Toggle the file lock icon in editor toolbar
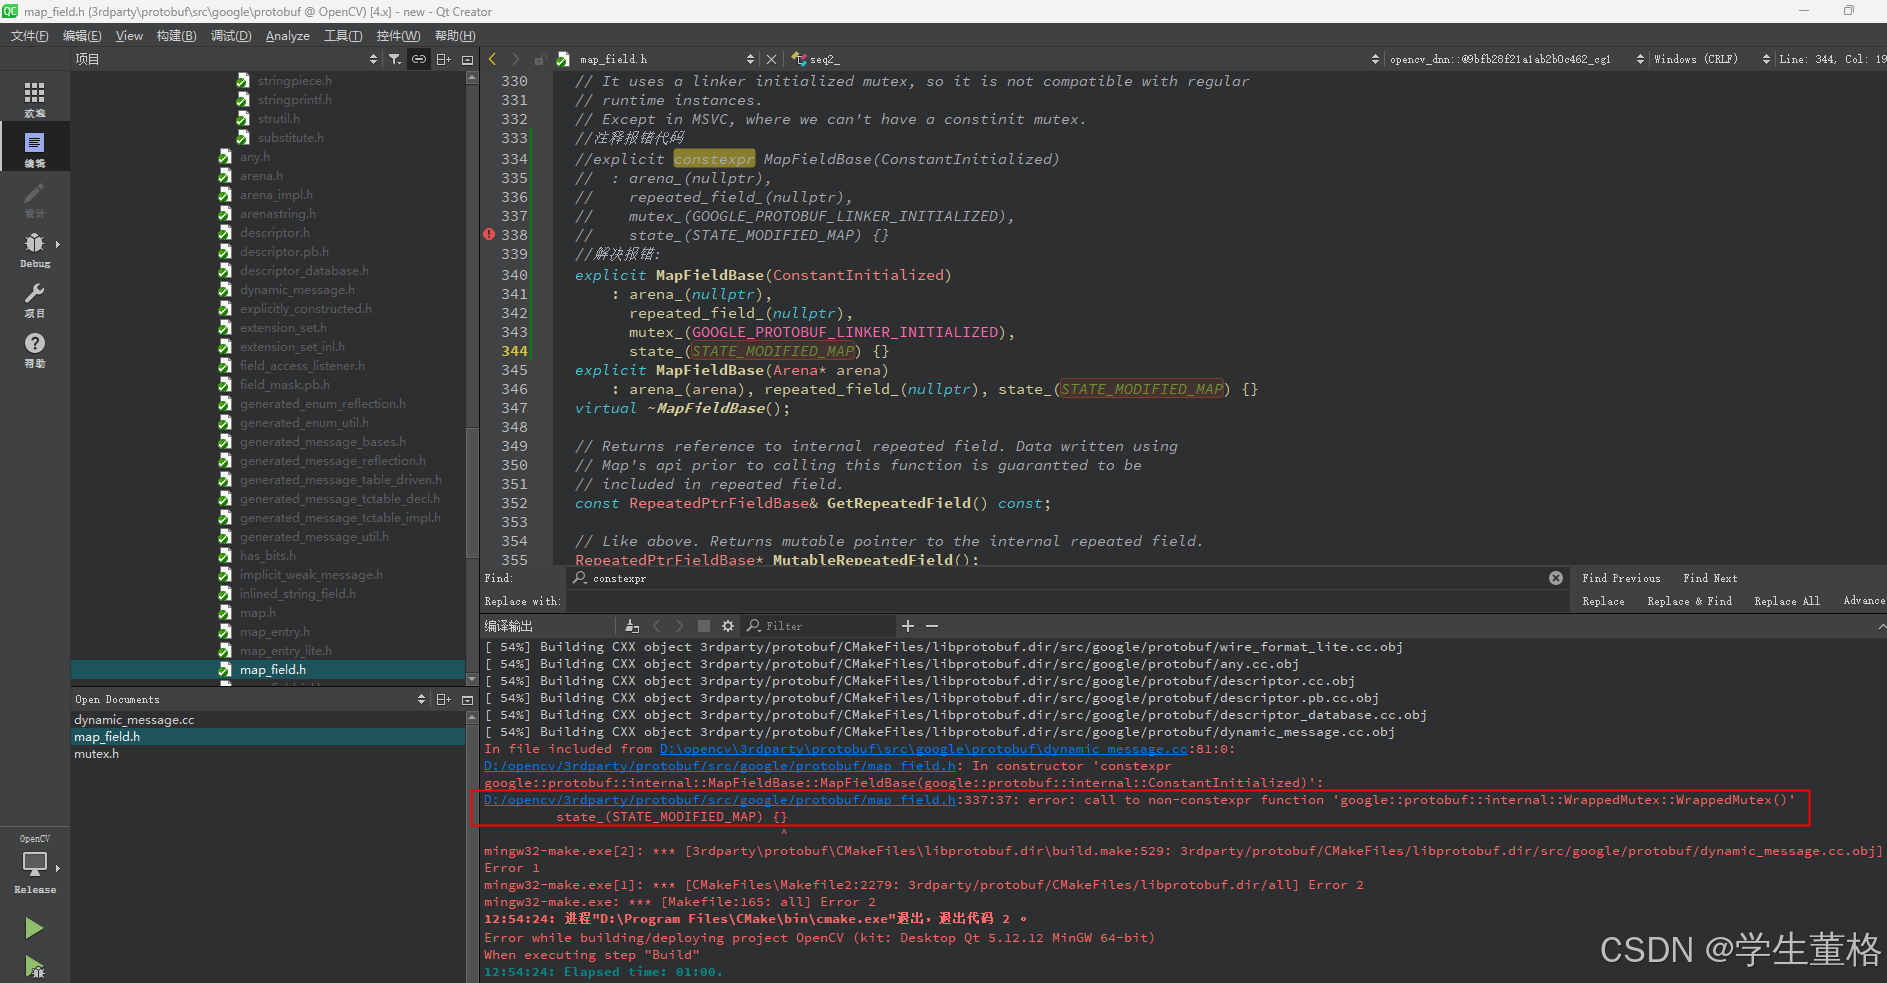Screen dimensions: 1887x983 540,59
